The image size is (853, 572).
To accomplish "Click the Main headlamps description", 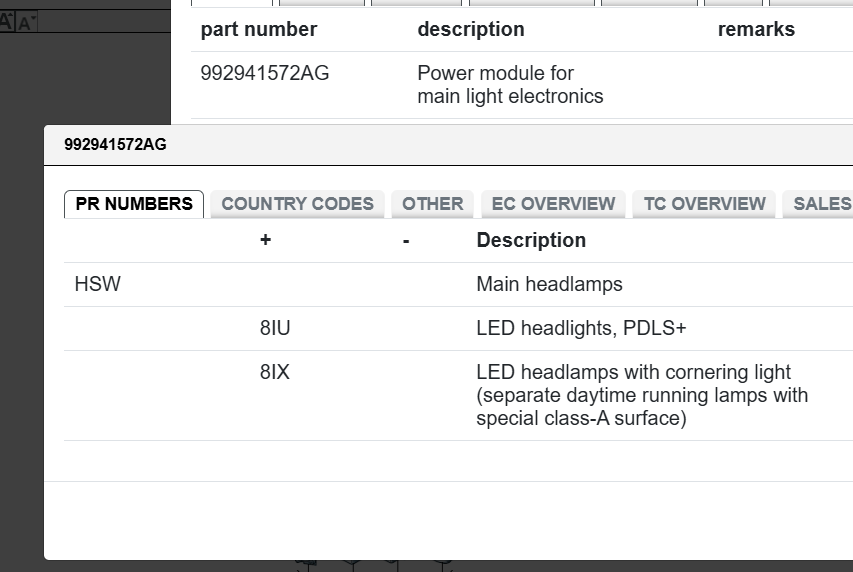I will 549,285.
